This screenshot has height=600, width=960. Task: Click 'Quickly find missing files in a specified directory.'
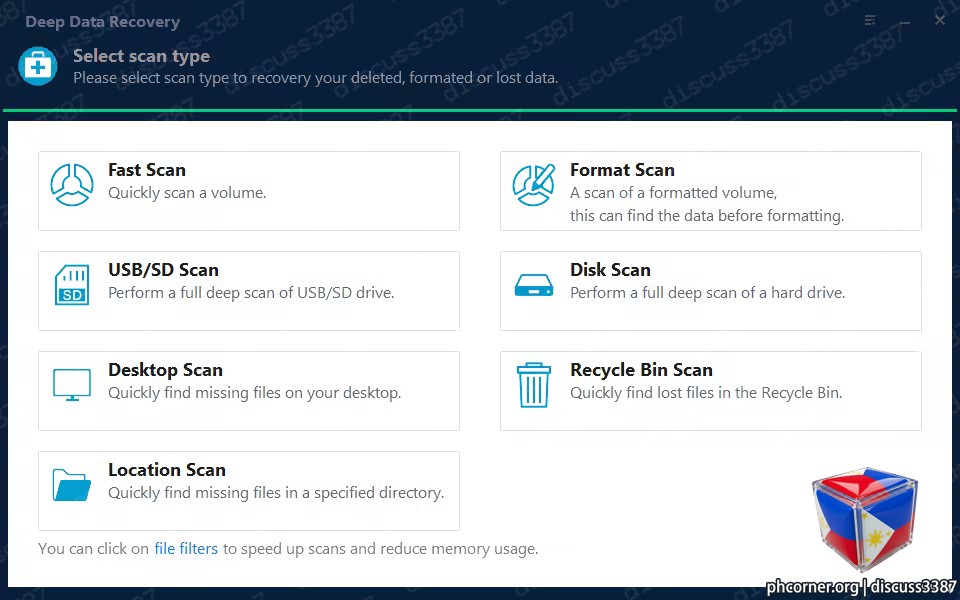[x=276, y=493]
